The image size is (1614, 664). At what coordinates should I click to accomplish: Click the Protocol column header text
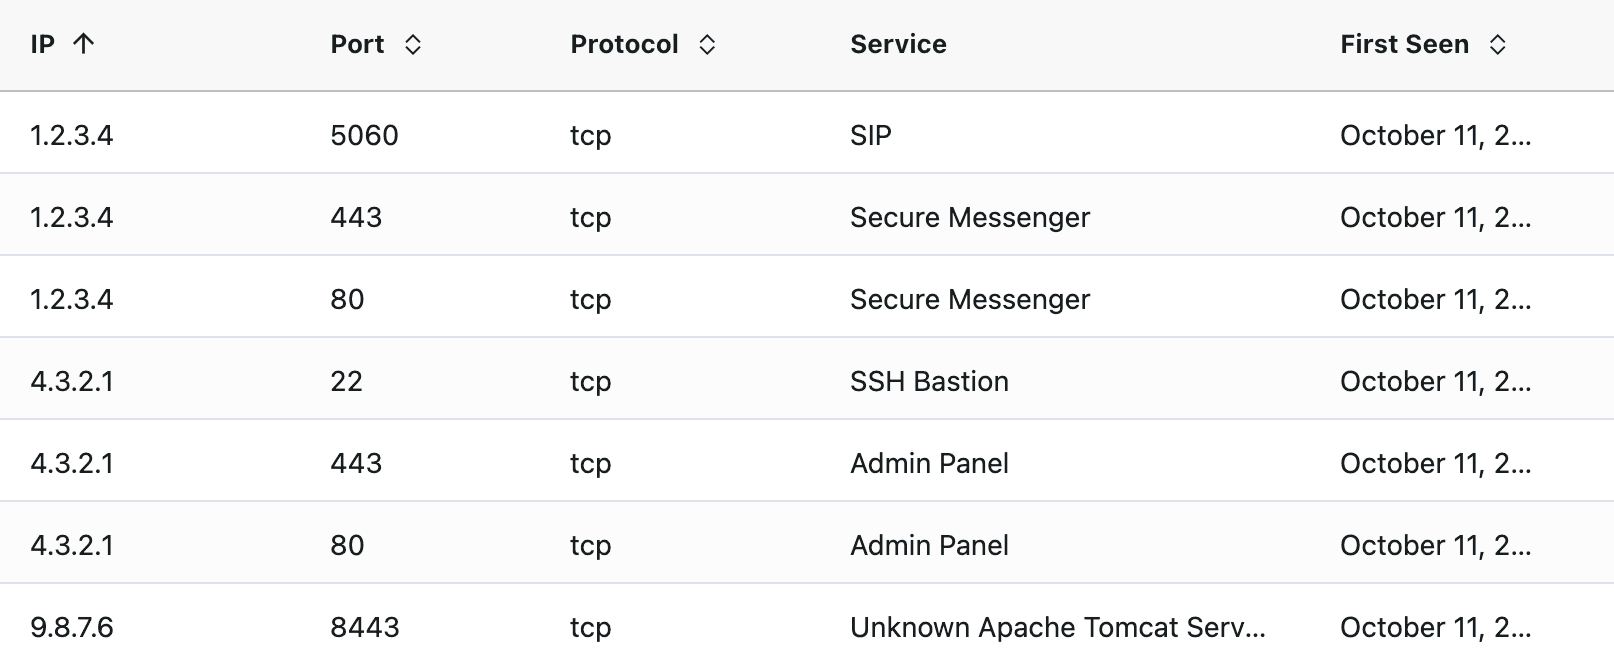624,44
